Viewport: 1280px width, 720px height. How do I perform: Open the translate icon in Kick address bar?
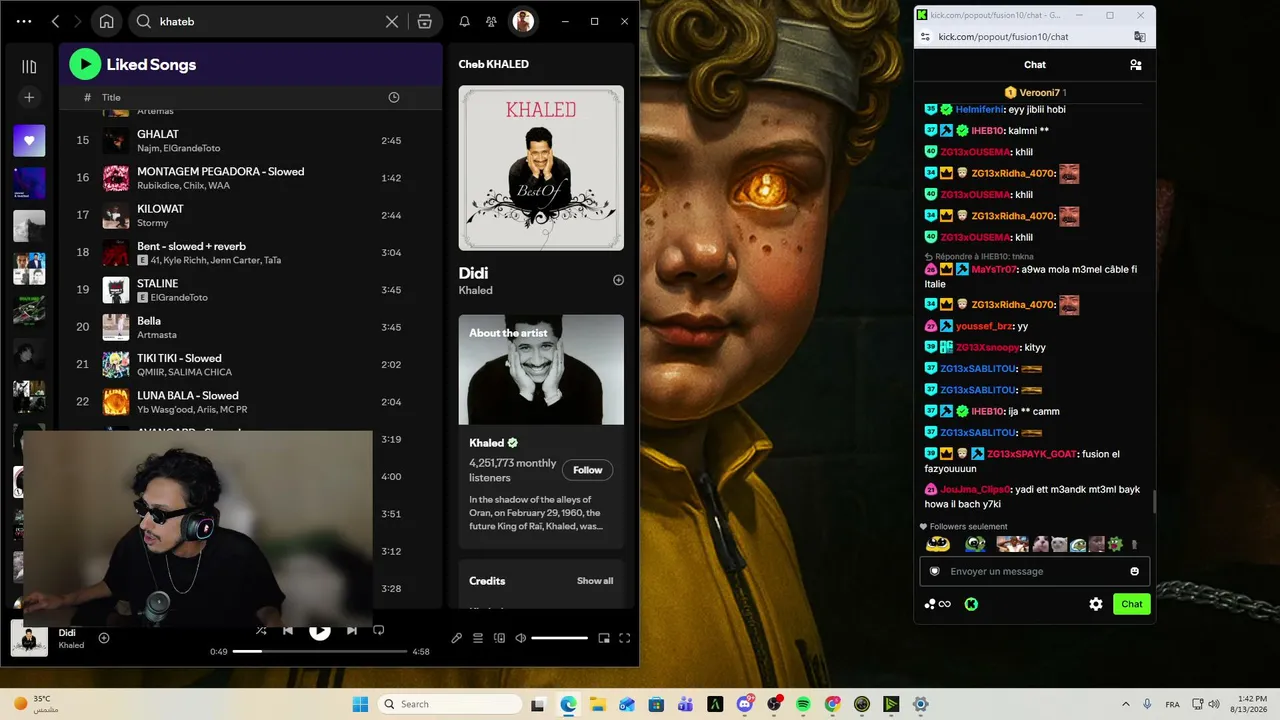(1139, 37)
